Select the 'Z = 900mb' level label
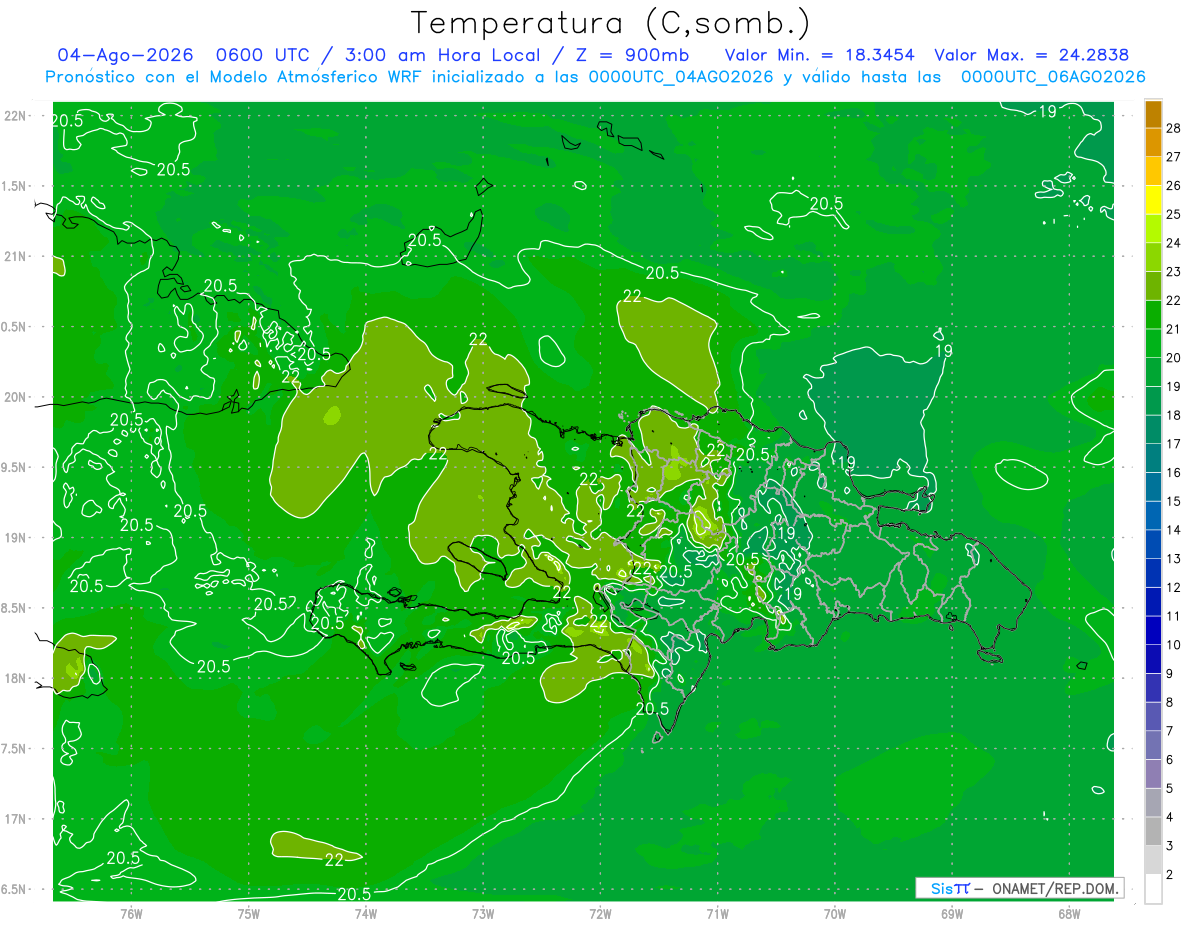 [x=631, y=55]
